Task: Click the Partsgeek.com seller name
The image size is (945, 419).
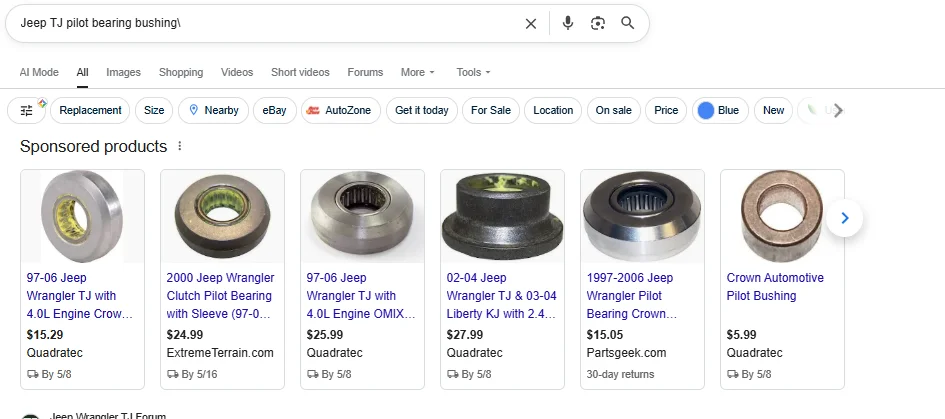Action: click(x=626, y=353)
